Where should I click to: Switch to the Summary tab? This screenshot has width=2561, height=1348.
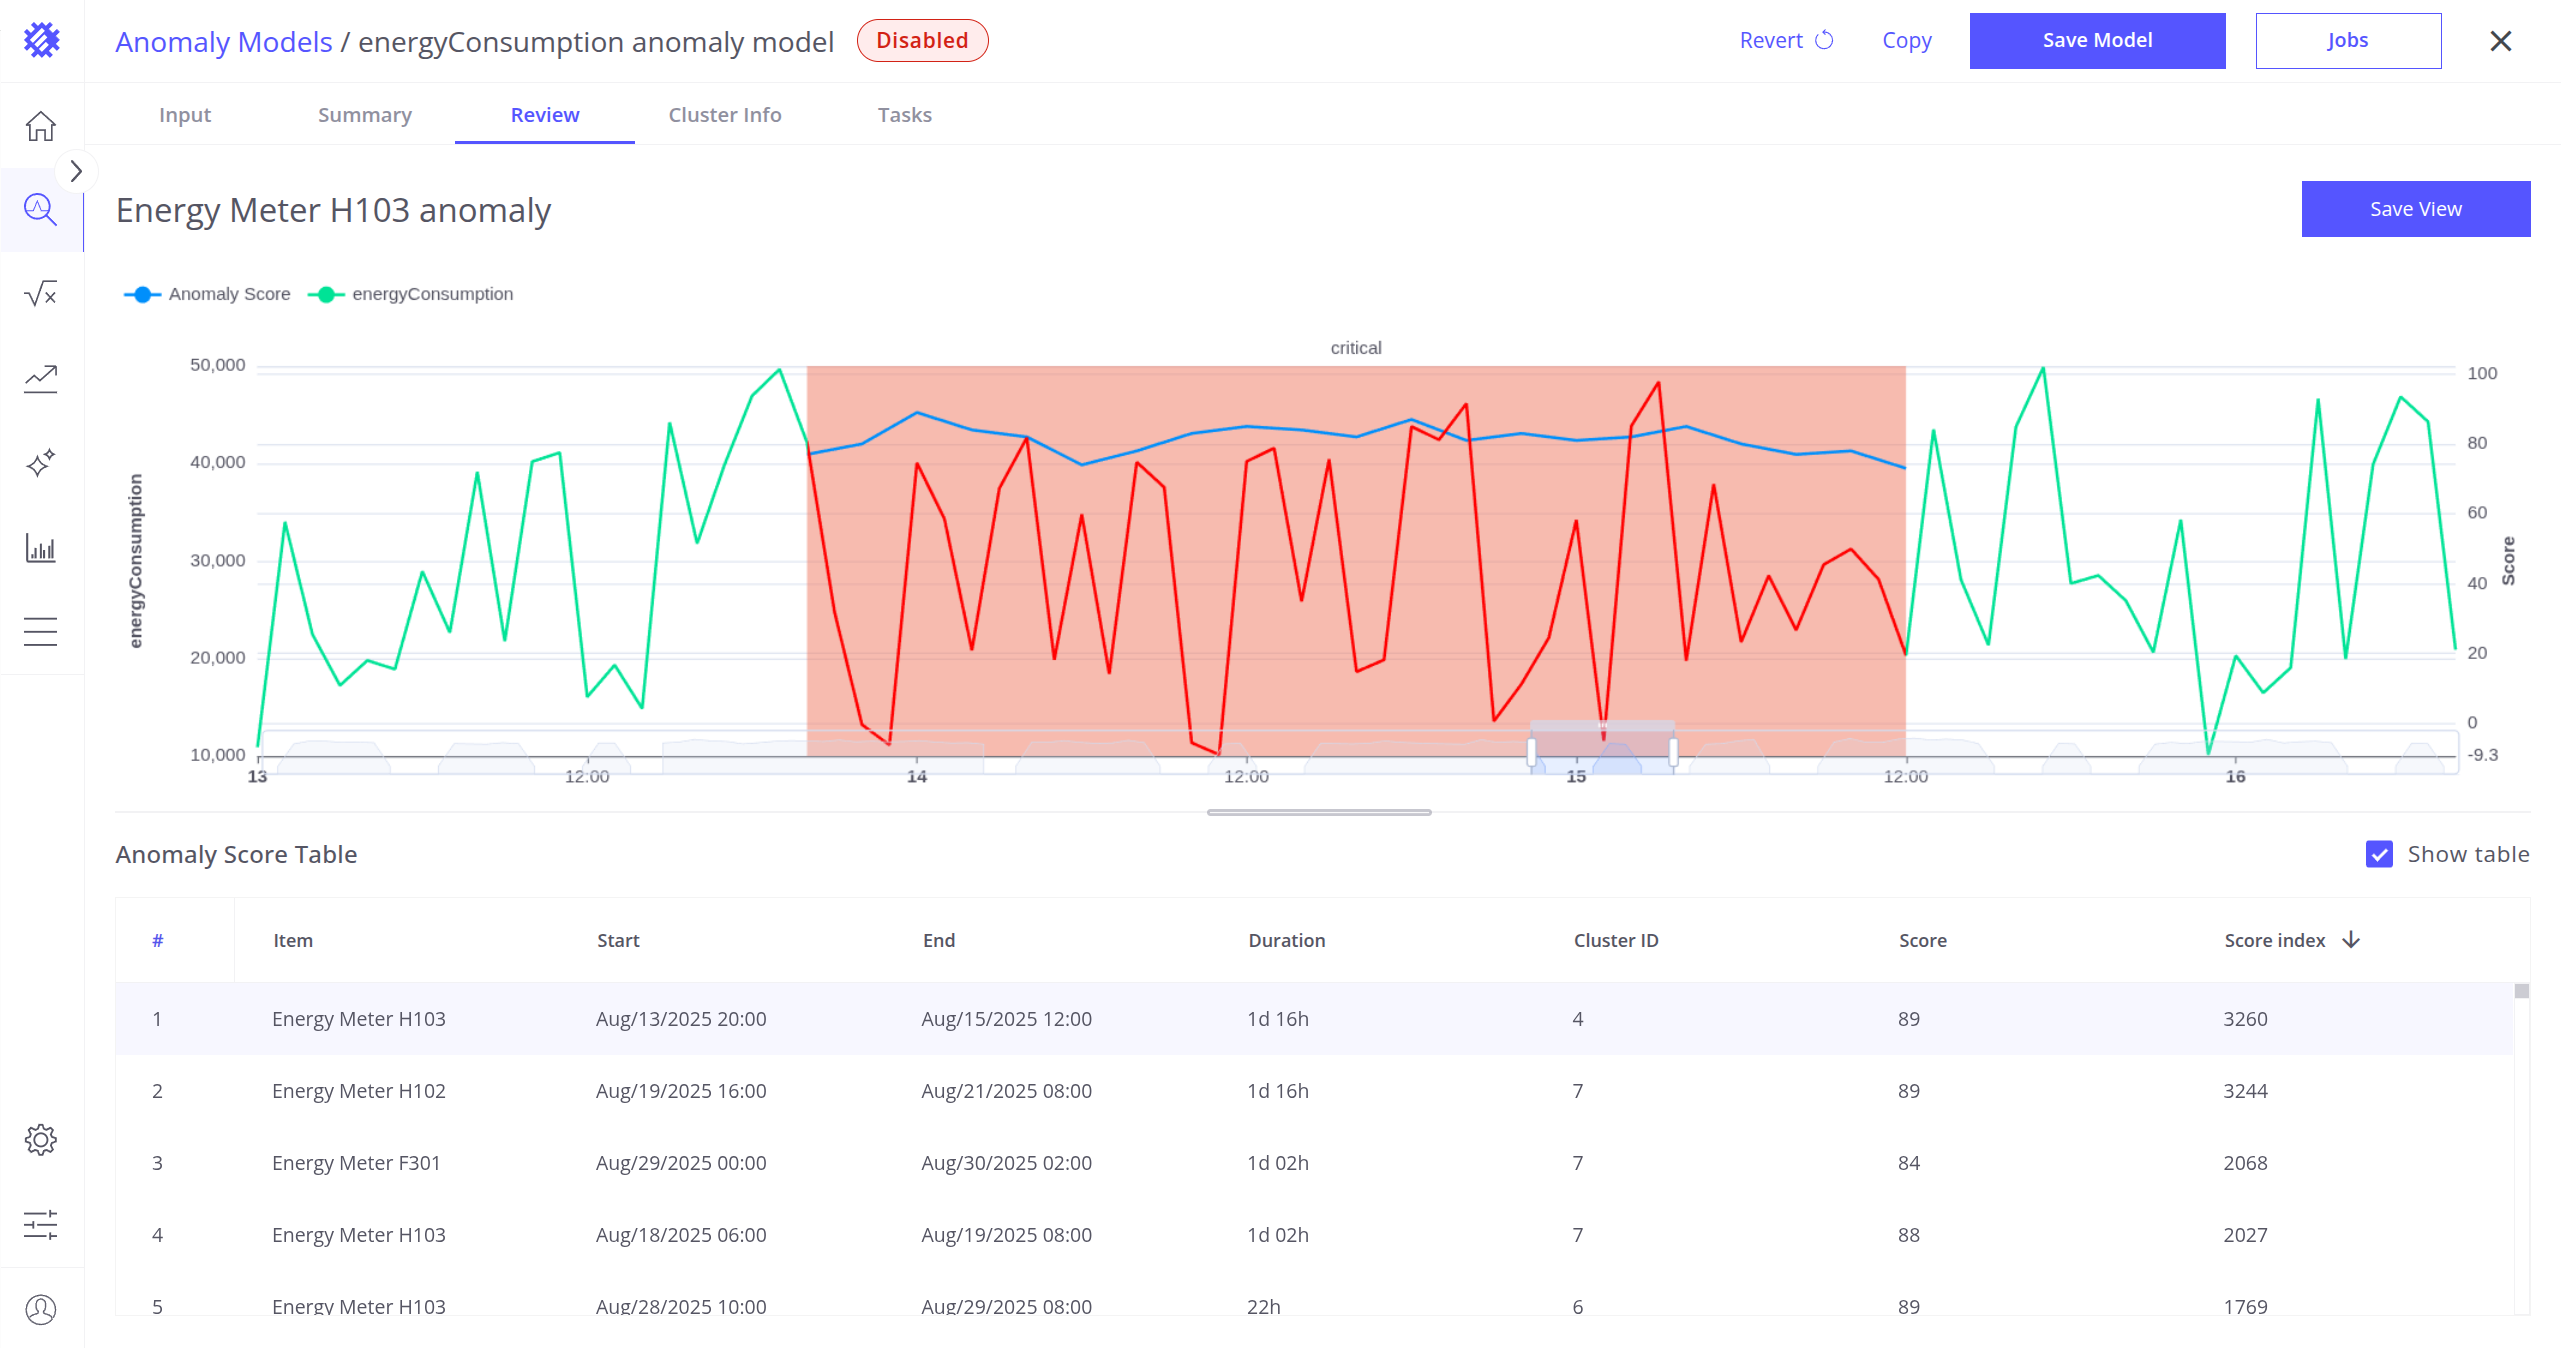pos(364,115)
